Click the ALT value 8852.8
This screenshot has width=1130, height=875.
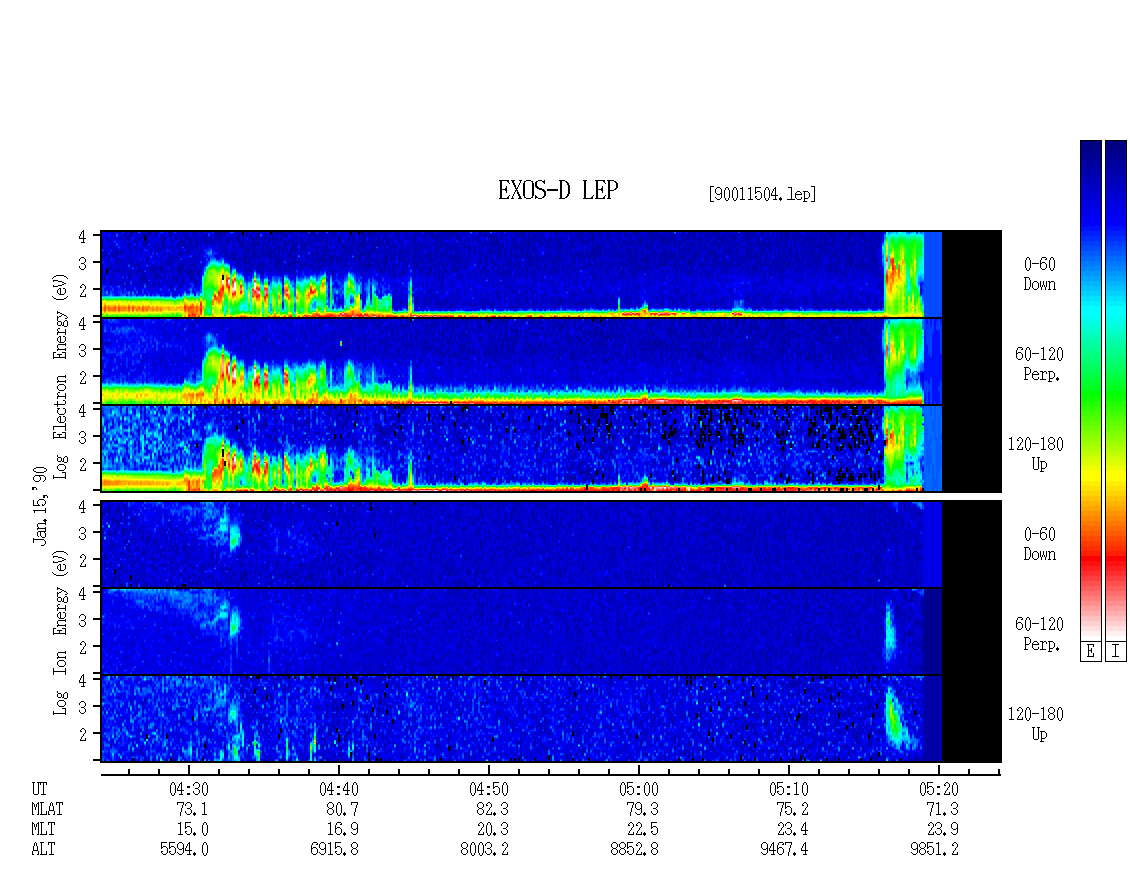pos(634,850)
